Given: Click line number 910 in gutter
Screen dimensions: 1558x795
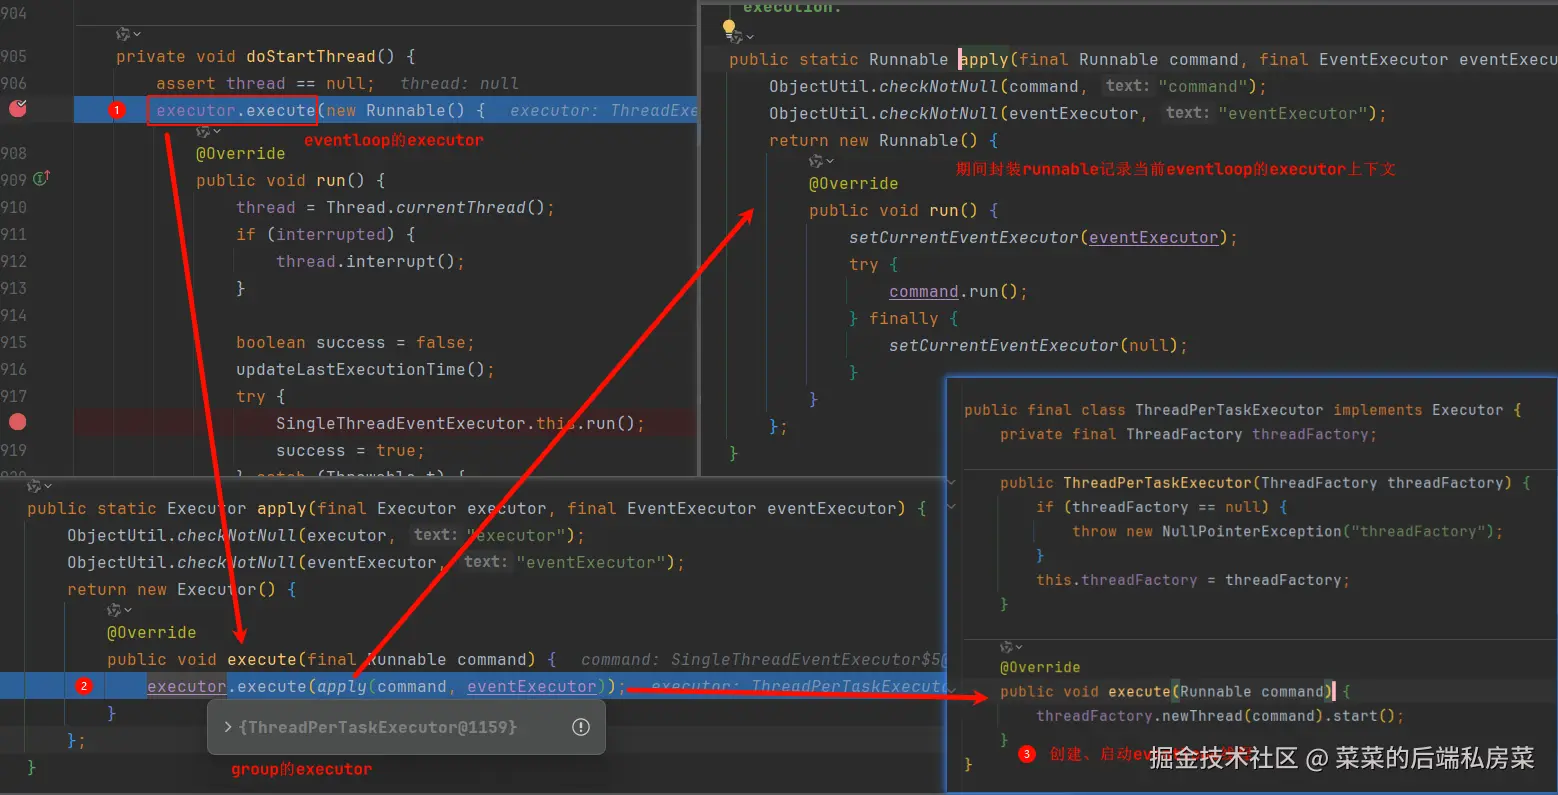Looking at the screenshot, I should (14, 207).
